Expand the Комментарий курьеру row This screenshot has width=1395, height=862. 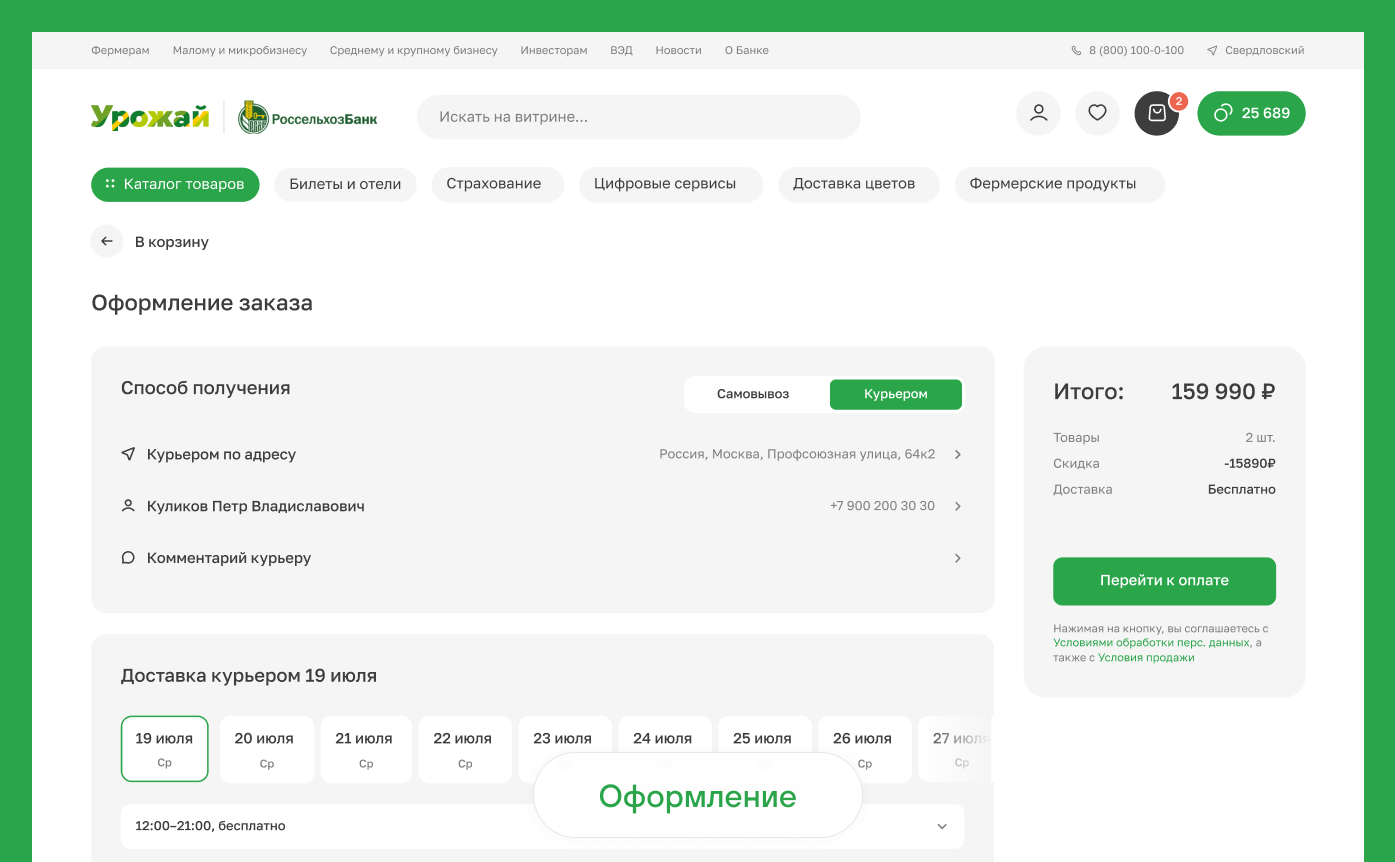(x=957, y=557)
